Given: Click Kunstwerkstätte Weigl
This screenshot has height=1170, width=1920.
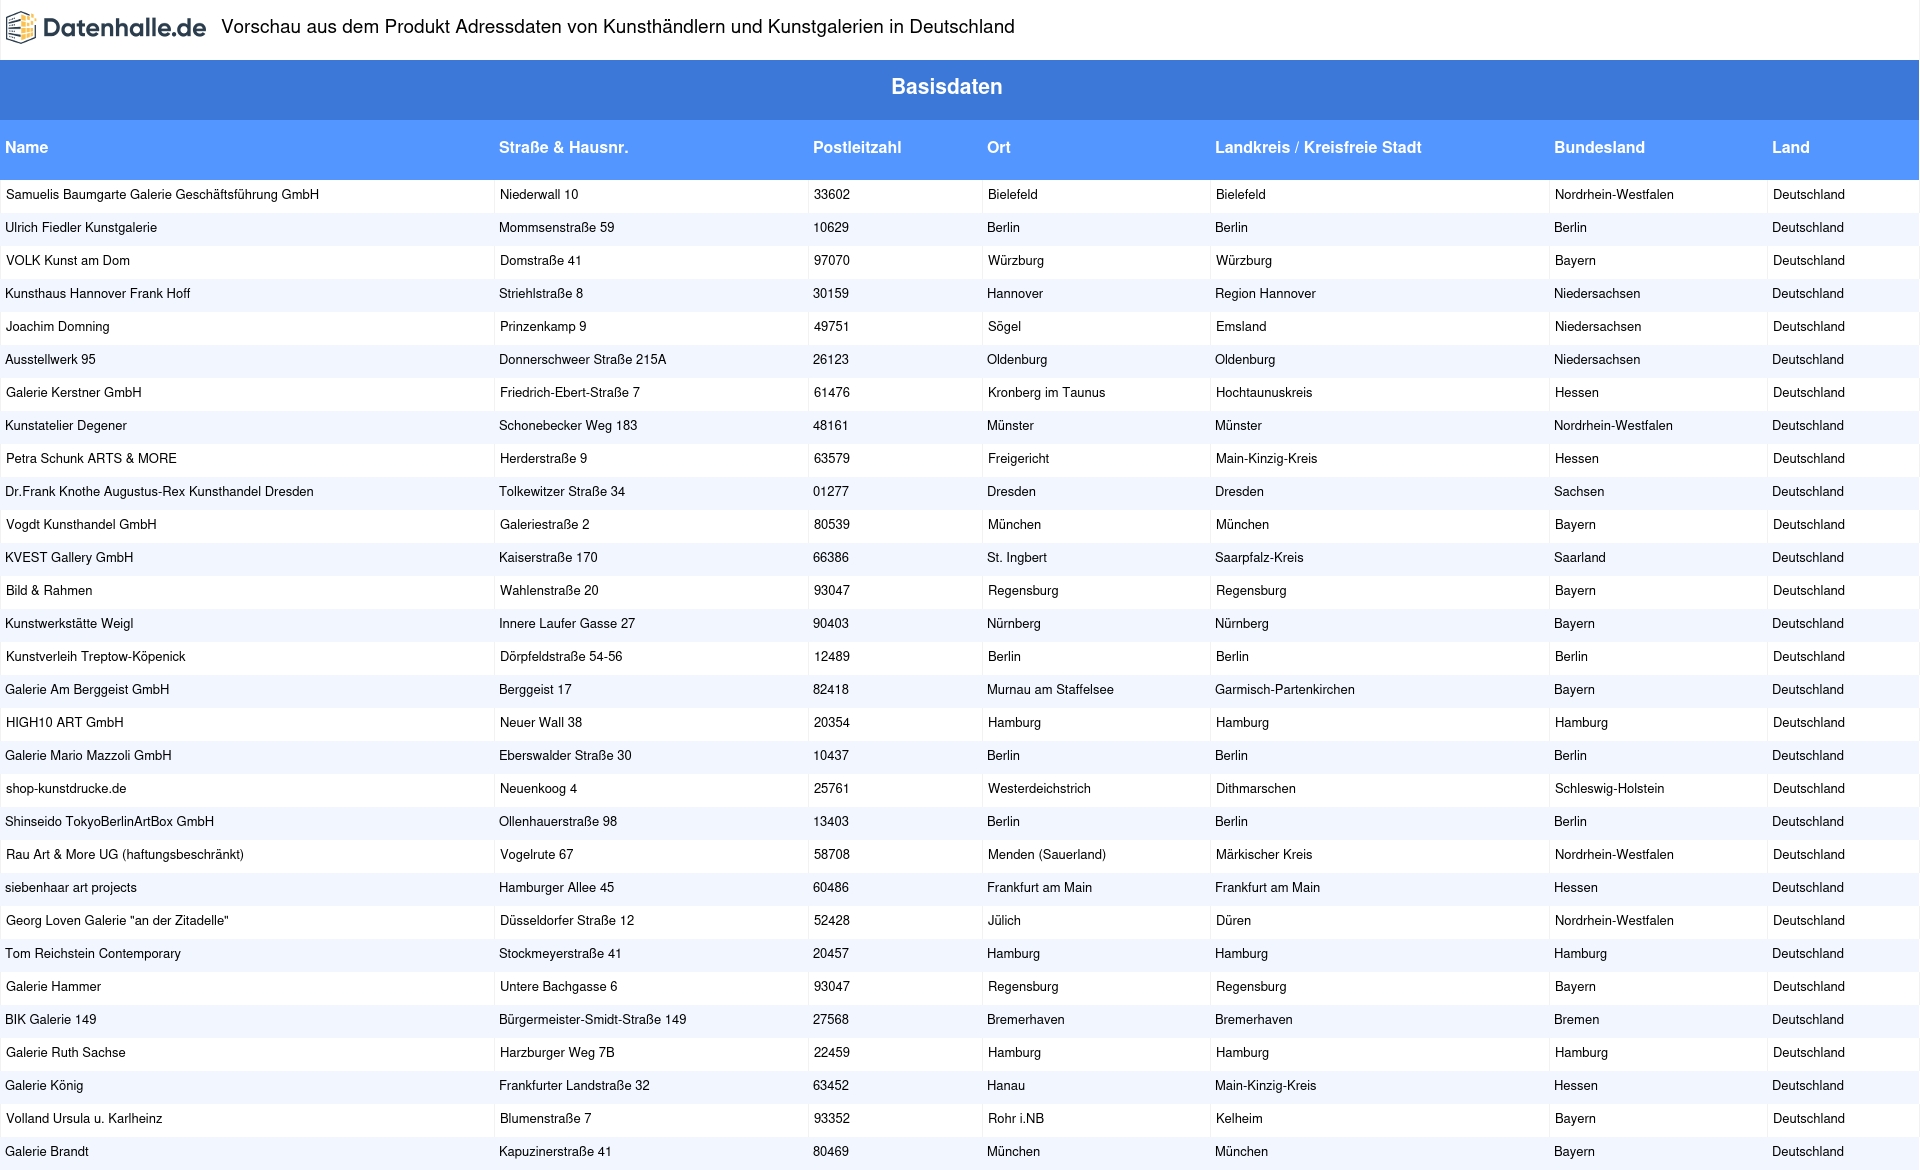Looking at the screenshot, I should tap(69, 624).
